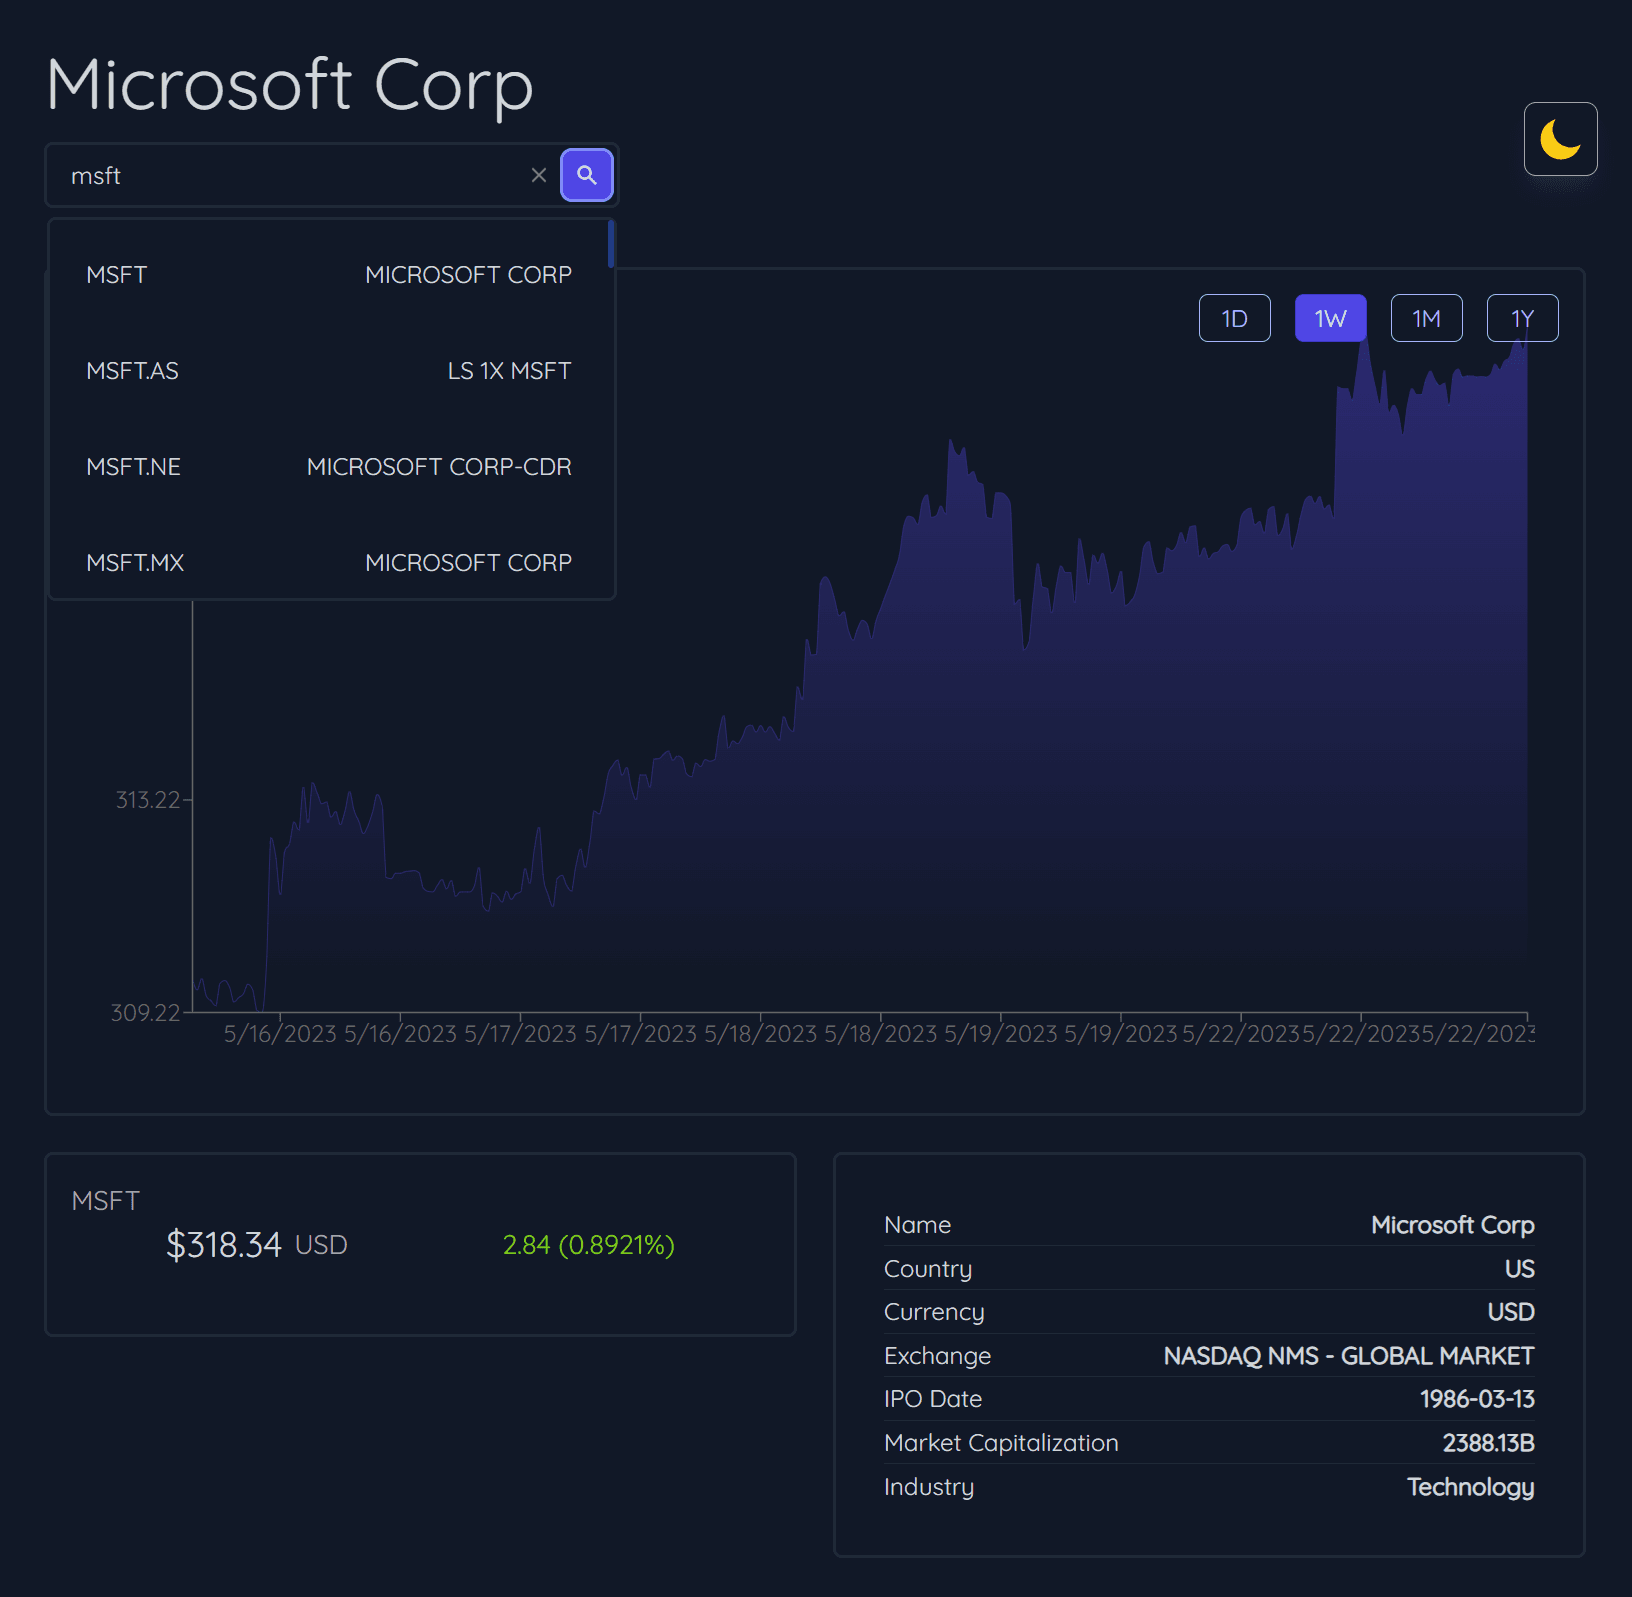Click the Country label

928,1269
